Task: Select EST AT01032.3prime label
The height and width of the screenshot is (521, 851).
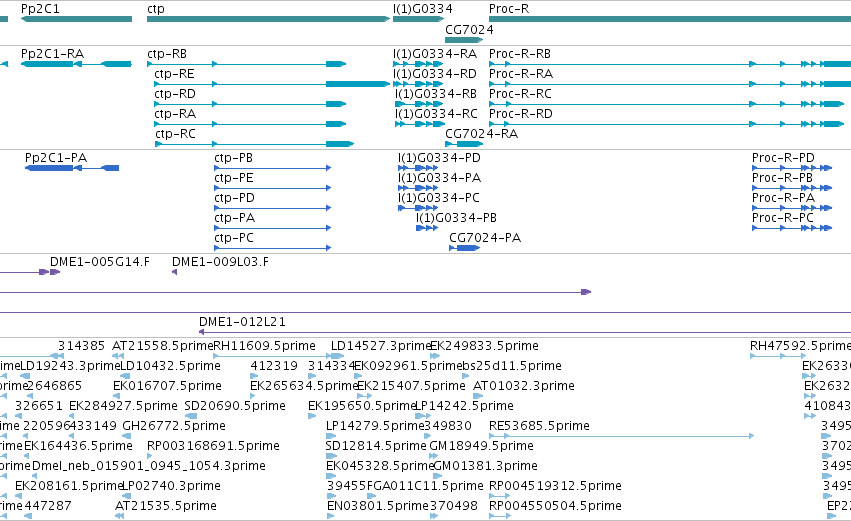Action: 524,386
